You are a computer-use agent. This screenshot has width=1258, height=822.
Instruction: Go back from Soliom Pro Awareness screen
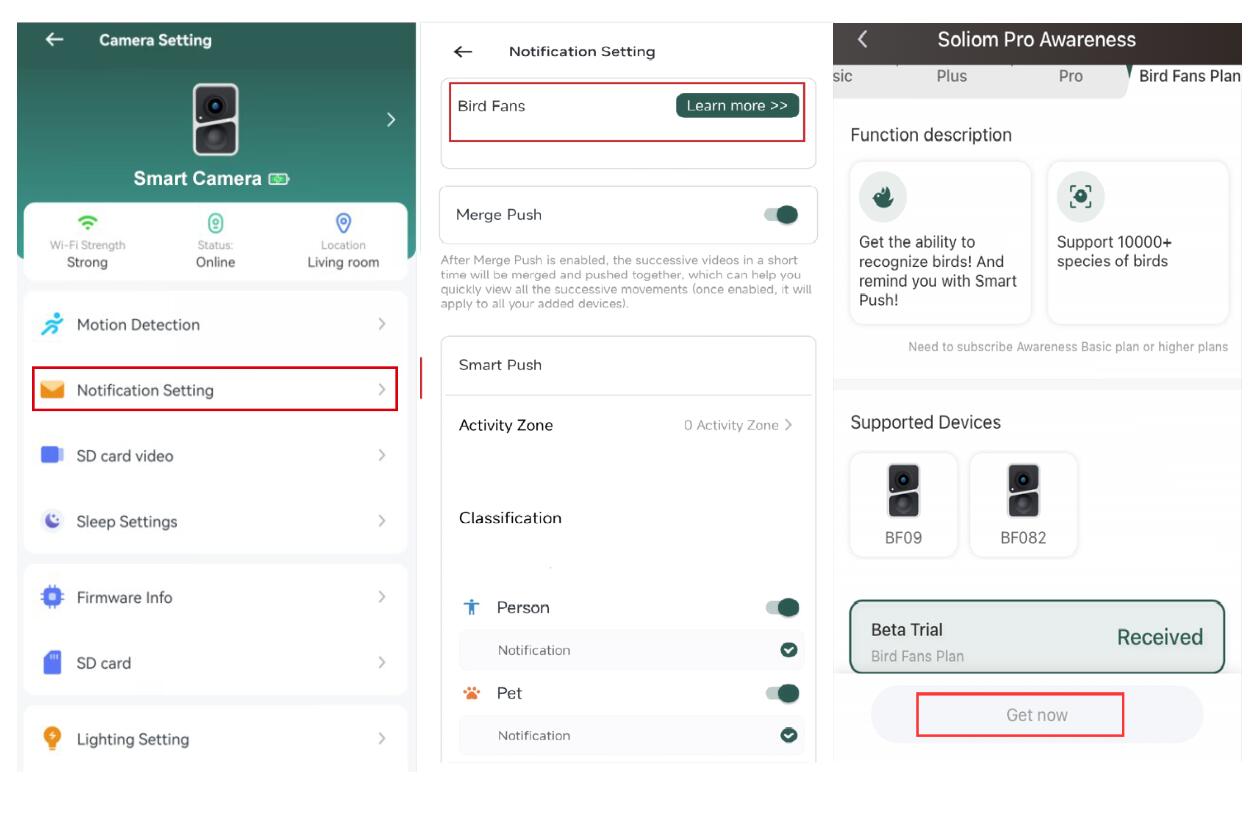point(863,40)
